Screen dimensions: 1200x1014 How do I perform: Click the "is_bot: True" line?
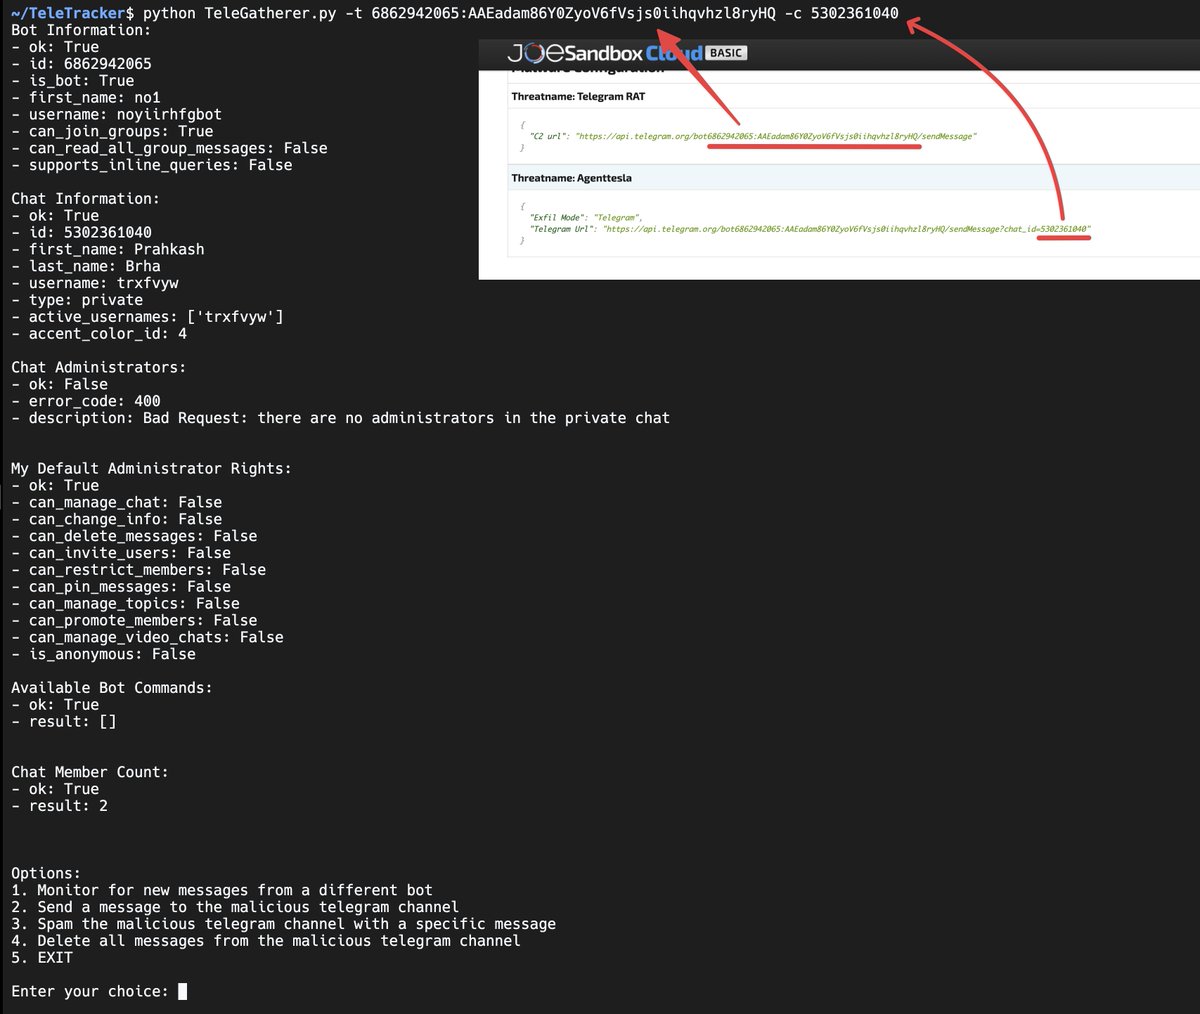tap(73, 81)
